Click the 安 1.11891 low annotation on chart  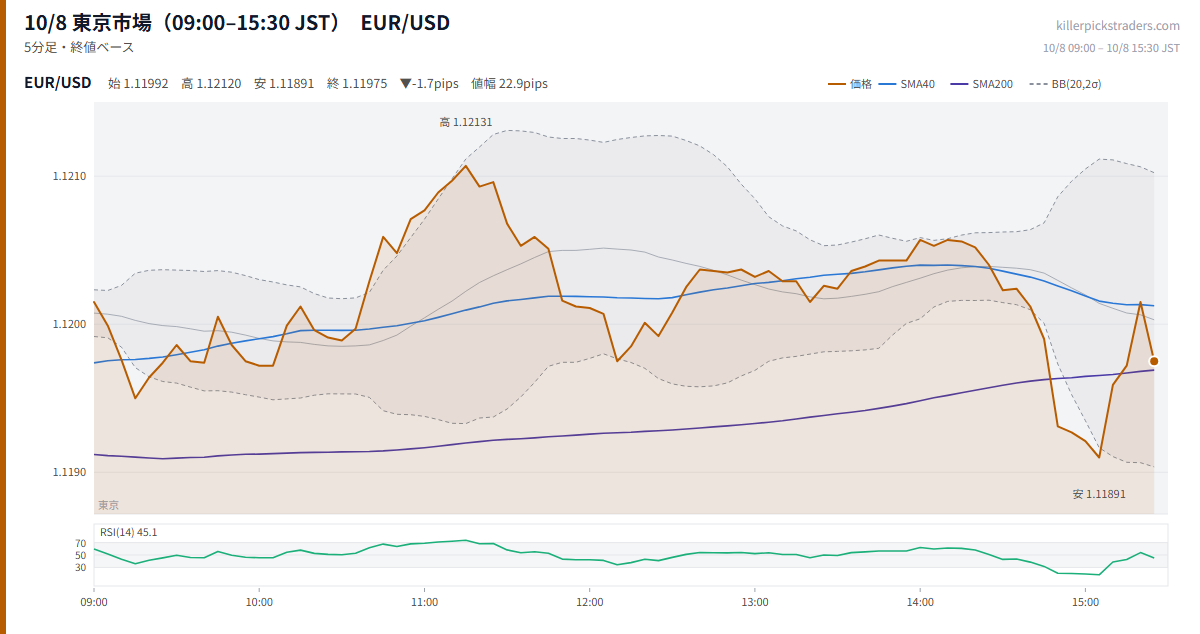[1099, 494]
